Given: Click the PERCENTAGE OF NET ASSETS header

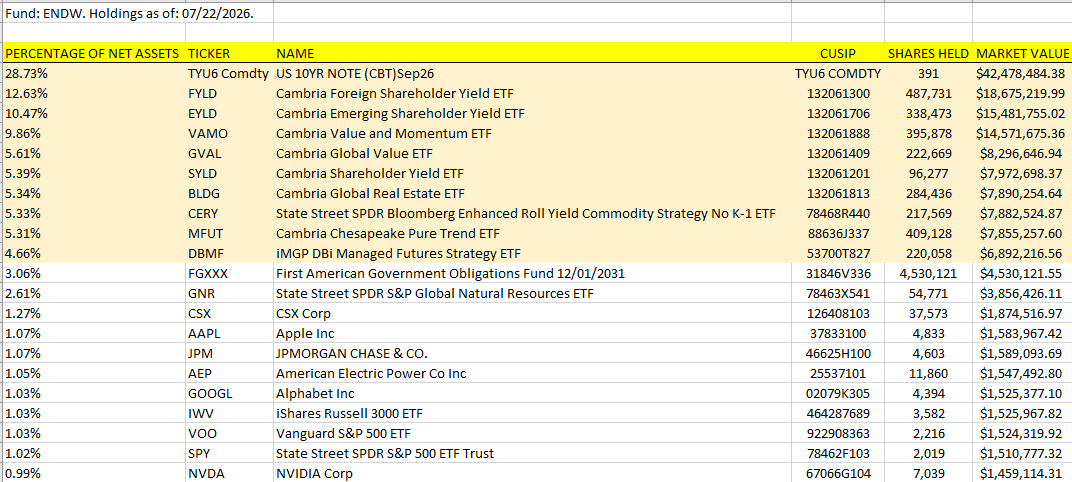Looking at the screenshot, I should point(93,53).
